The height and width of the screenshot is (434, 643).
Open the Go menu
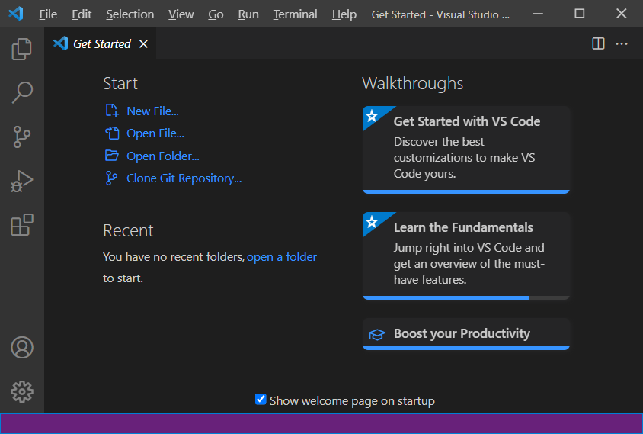tap(216, 14)
